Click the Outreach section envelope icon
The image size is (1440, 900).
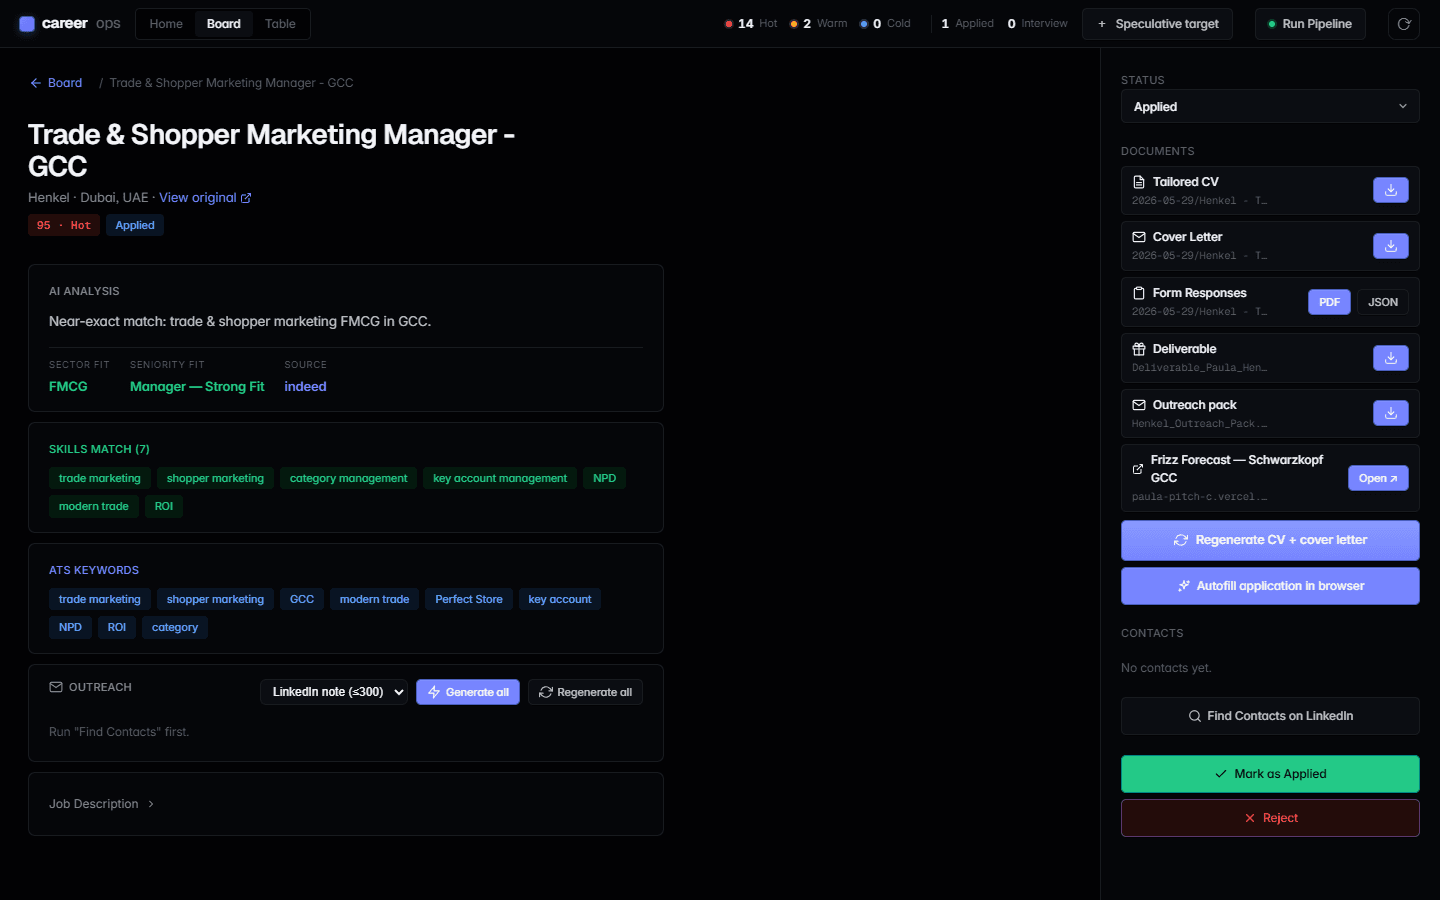(x=56, y=687)
